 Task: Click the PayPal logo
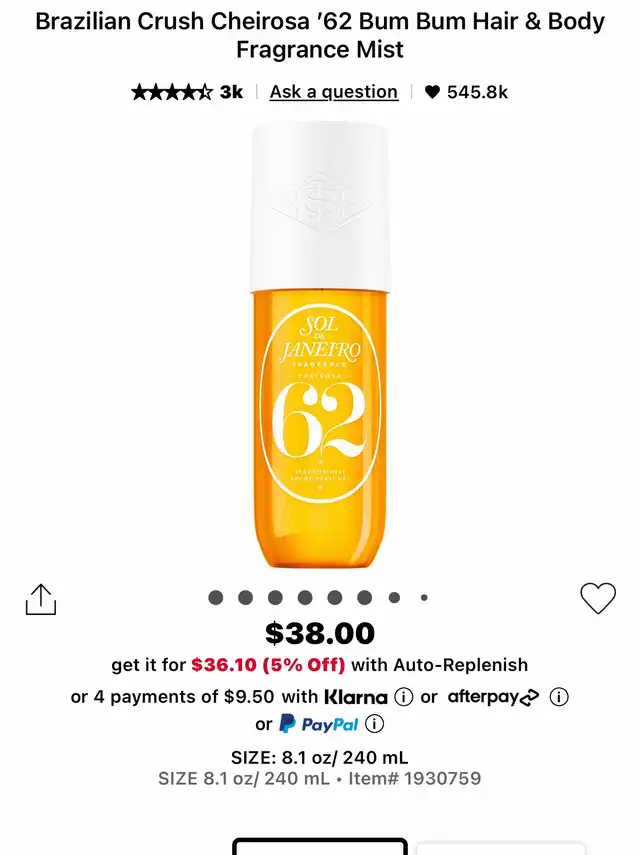pyautogui.click(x=318, y=724)
